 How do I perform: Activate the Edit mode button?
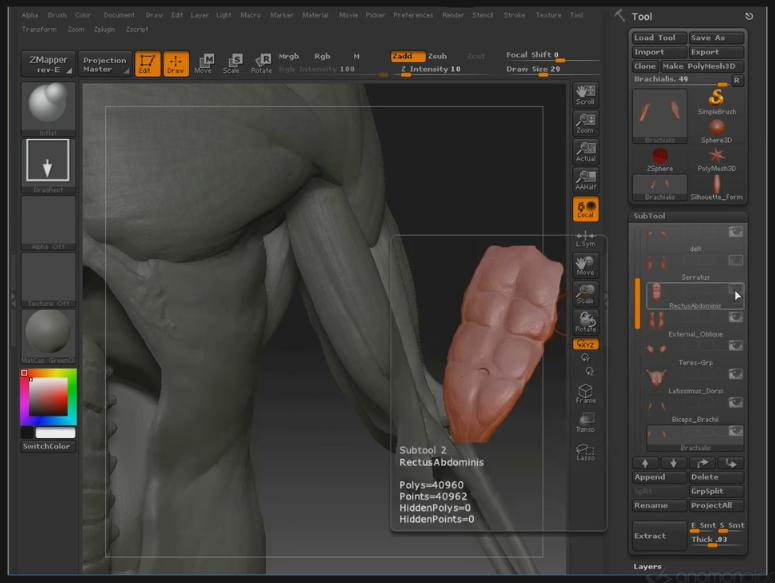point(147,64)
